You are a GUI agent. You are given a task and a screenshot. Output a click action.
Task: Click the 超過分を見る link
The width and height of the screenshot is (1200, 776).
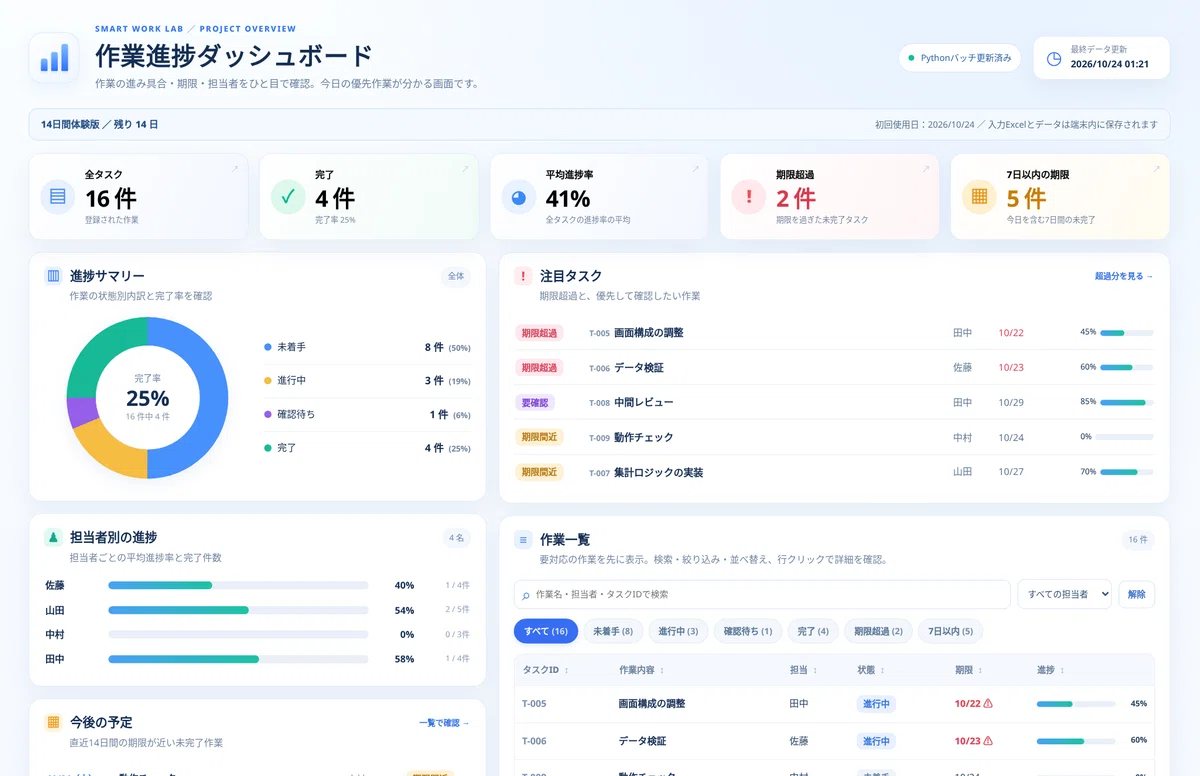point(1124,276)
